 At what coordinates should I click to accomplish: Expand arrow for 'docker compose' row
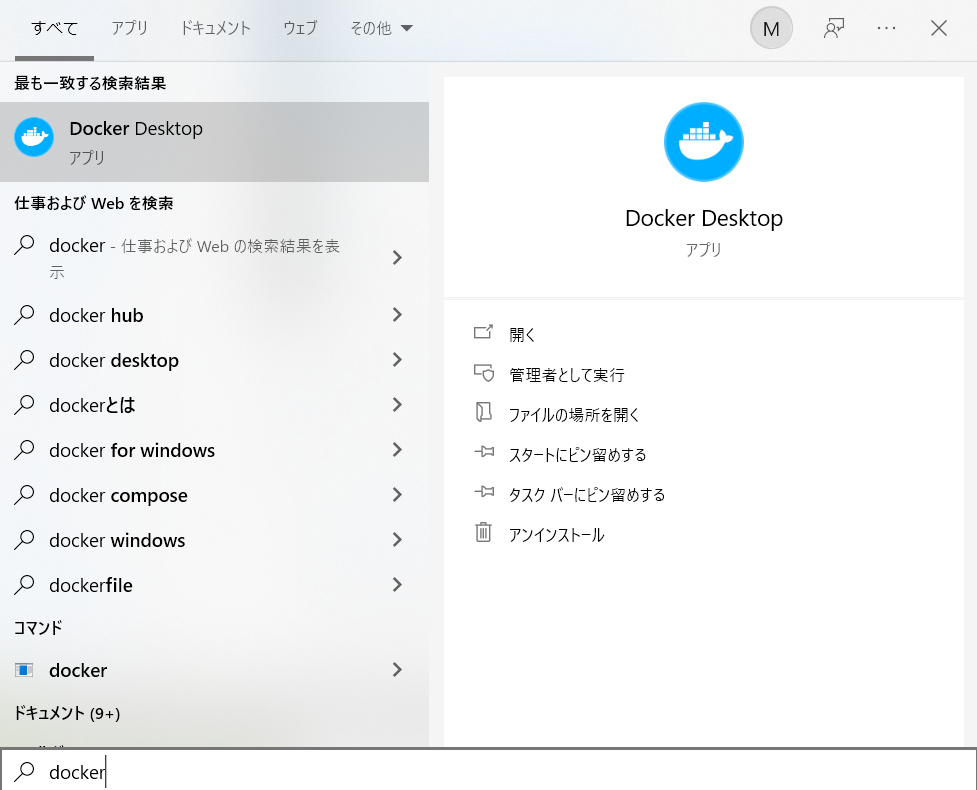[397, 495]
